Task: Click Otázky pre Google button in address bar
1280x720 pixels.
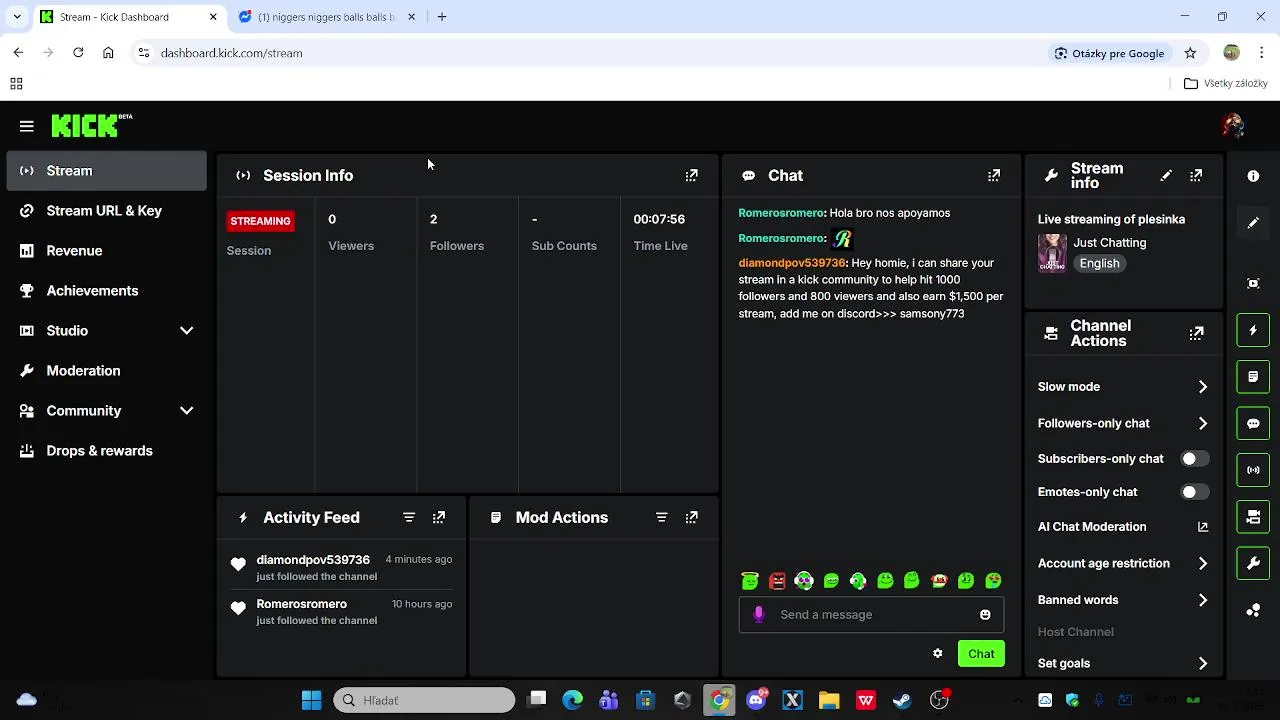Action: (1109, 53)
